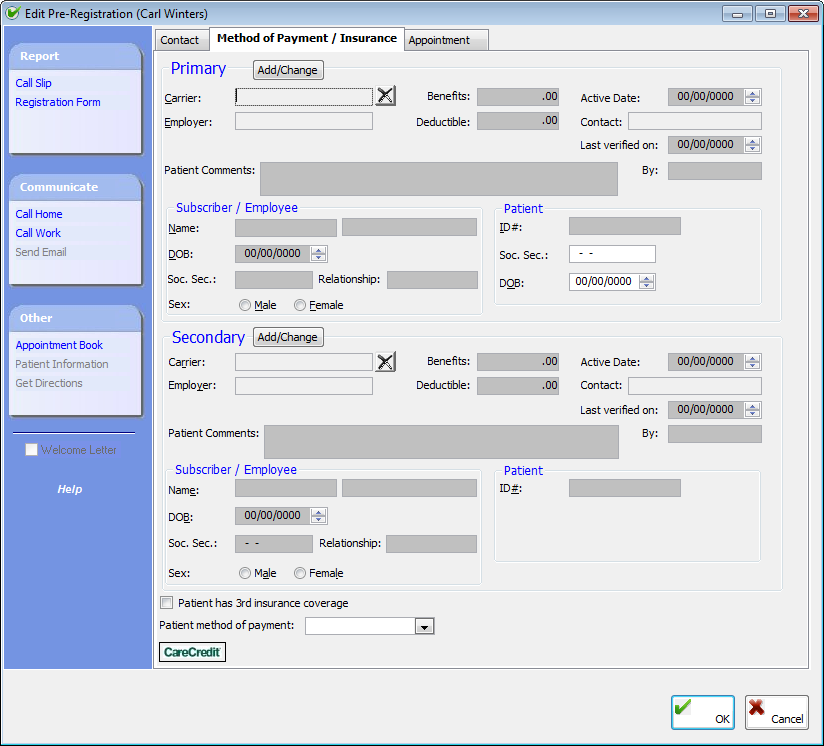
Task: Click the Primary Carrier input field
Action: pyautogui.click(x=304, y=97)
